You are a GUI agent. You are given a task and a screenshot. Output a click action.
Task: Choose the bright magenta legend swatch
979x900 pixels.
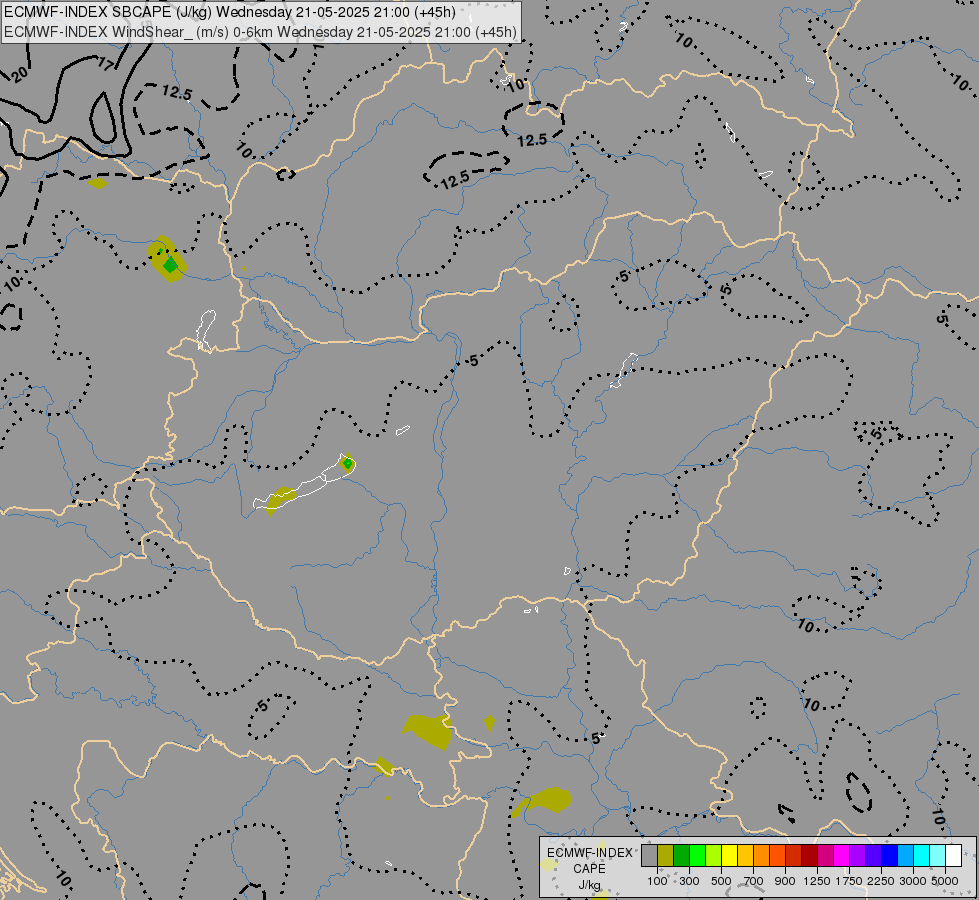pyautogui.click(x=841, y=855)
